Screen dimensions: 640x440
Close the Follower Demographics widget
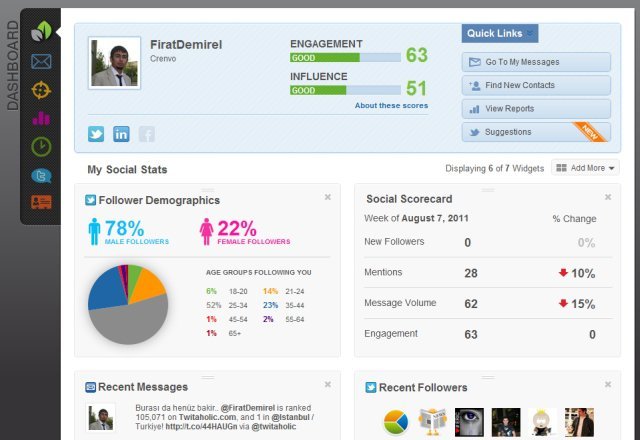pyautogui.click(x=327, y=197)
